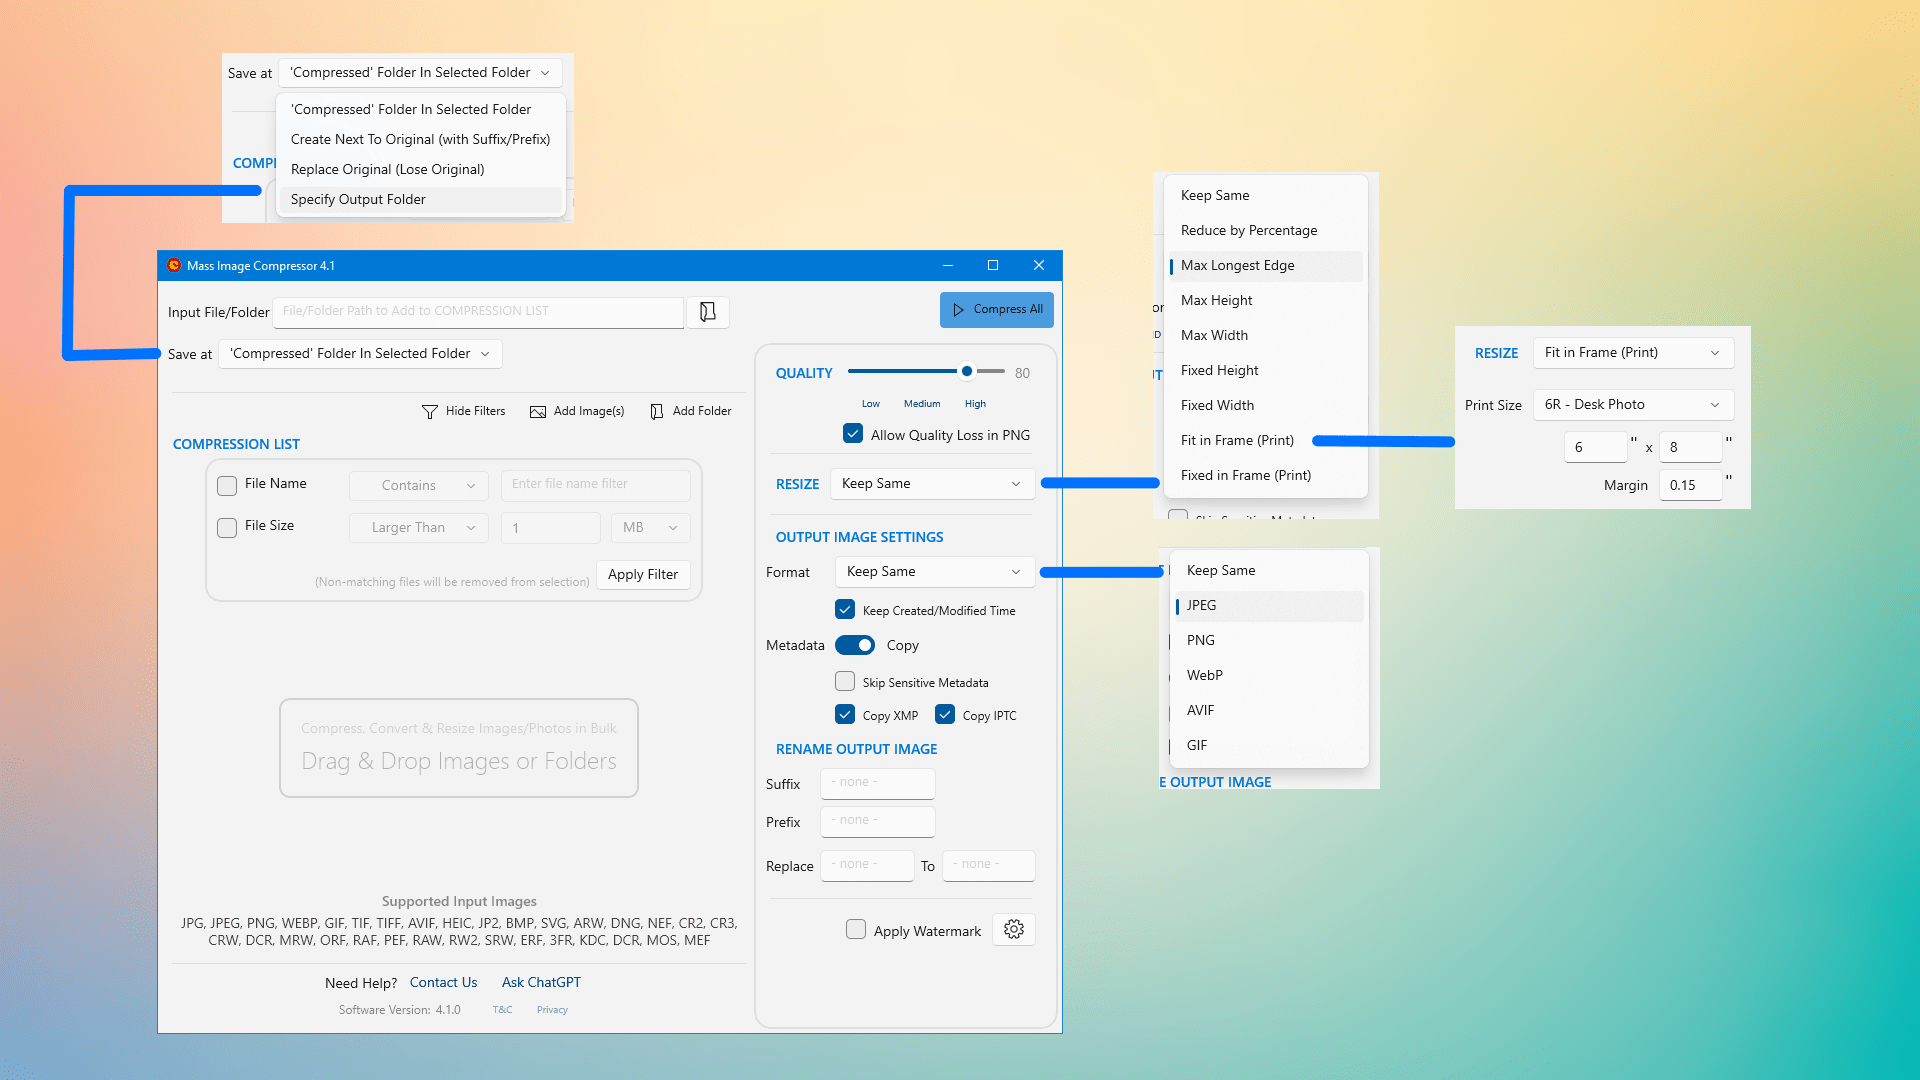
Task: Open the Print Size 6R - Desk Photo dropdown
Action: tap(1632, 405)
